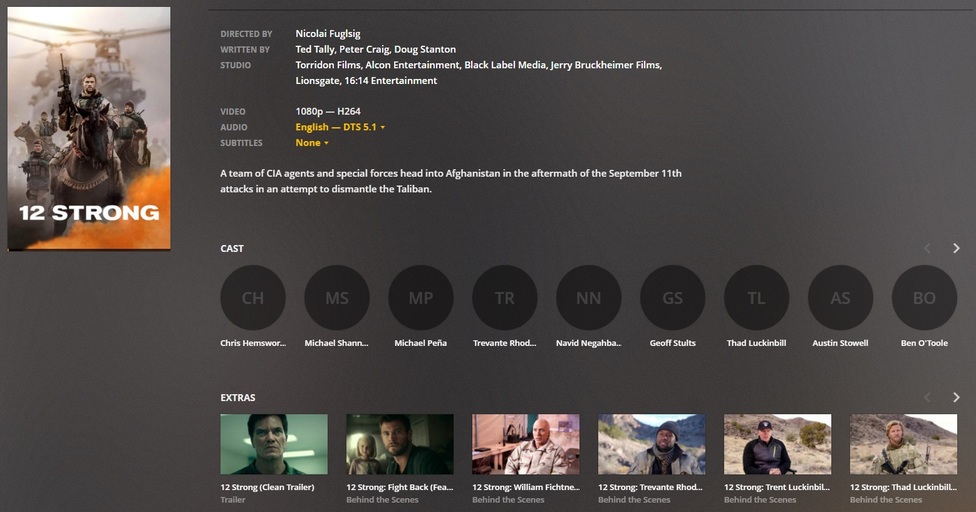Click the 12 Strong: Trevante Rhodes extra title

pyautogui.click(x=652, y=487)
